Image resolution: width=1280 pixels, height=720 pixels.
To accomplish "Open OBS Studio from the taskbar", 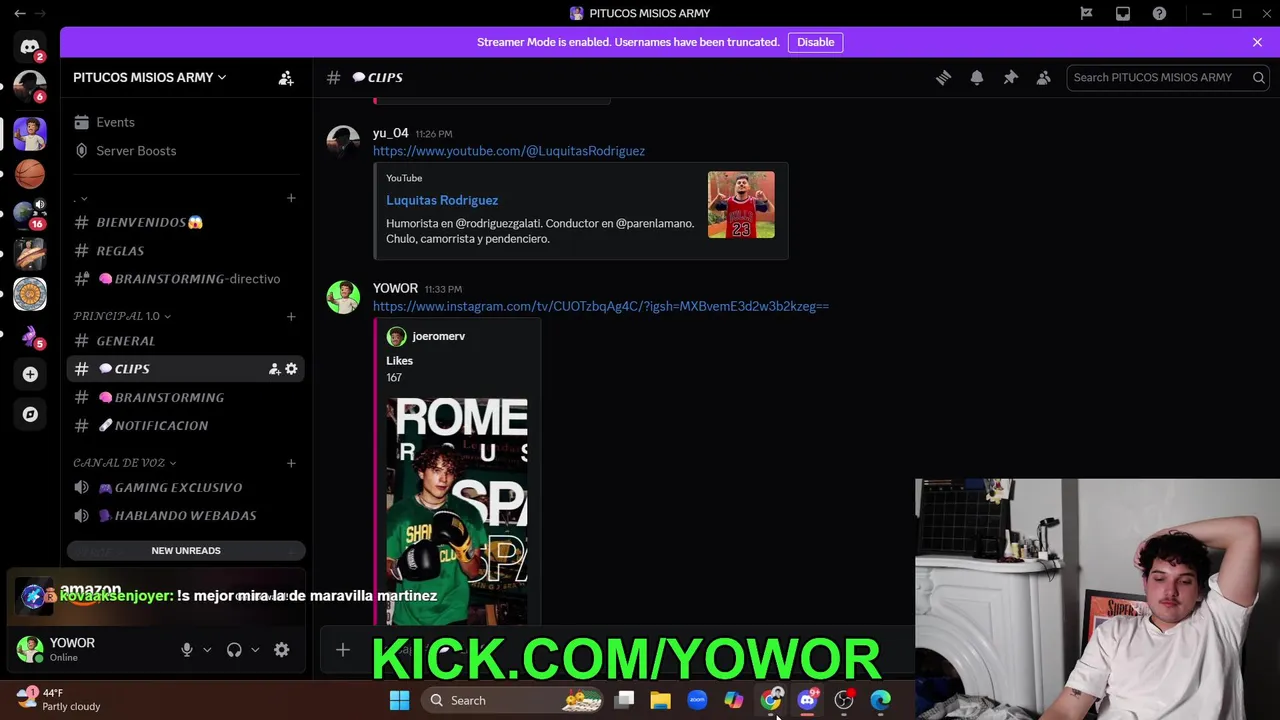I will point(844,700).
